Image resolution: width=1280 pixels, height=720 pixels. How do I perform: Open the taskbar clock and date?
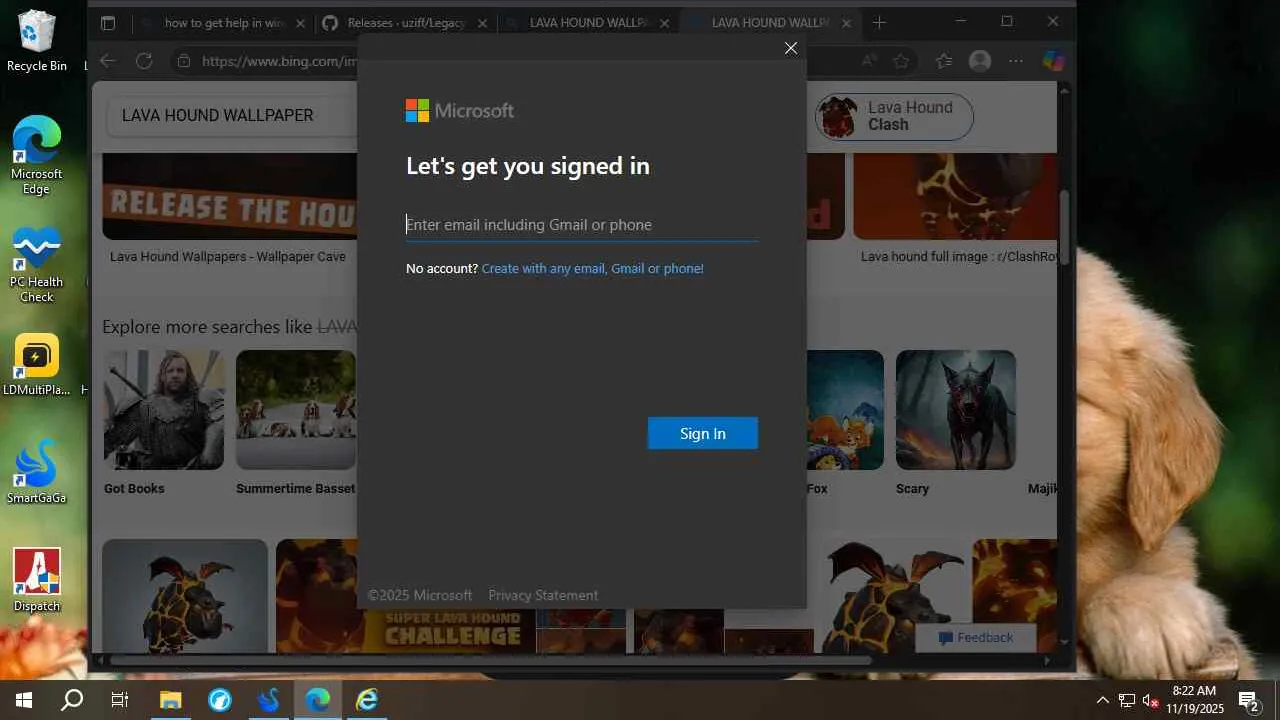point(1195,700)
